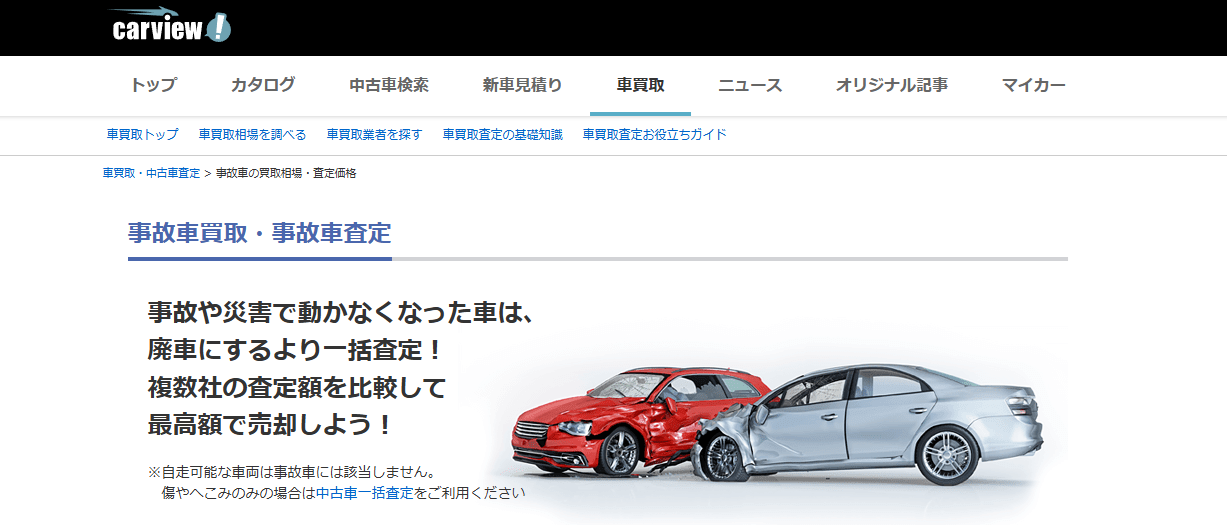This screenshot has height=525, width=1227.
Task: Go to the マイカー tab
Action: pos(1034,85)
